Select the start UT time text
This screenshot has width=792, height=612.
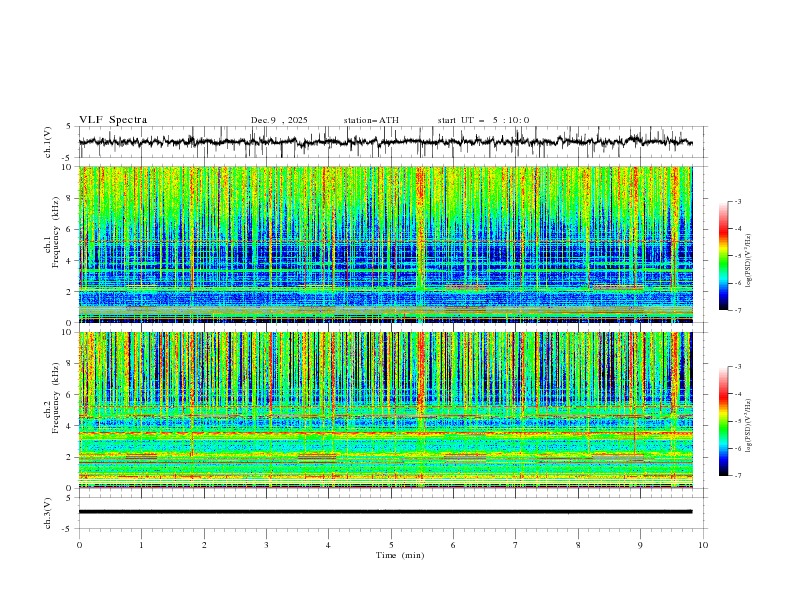click(x=483, y=120)
